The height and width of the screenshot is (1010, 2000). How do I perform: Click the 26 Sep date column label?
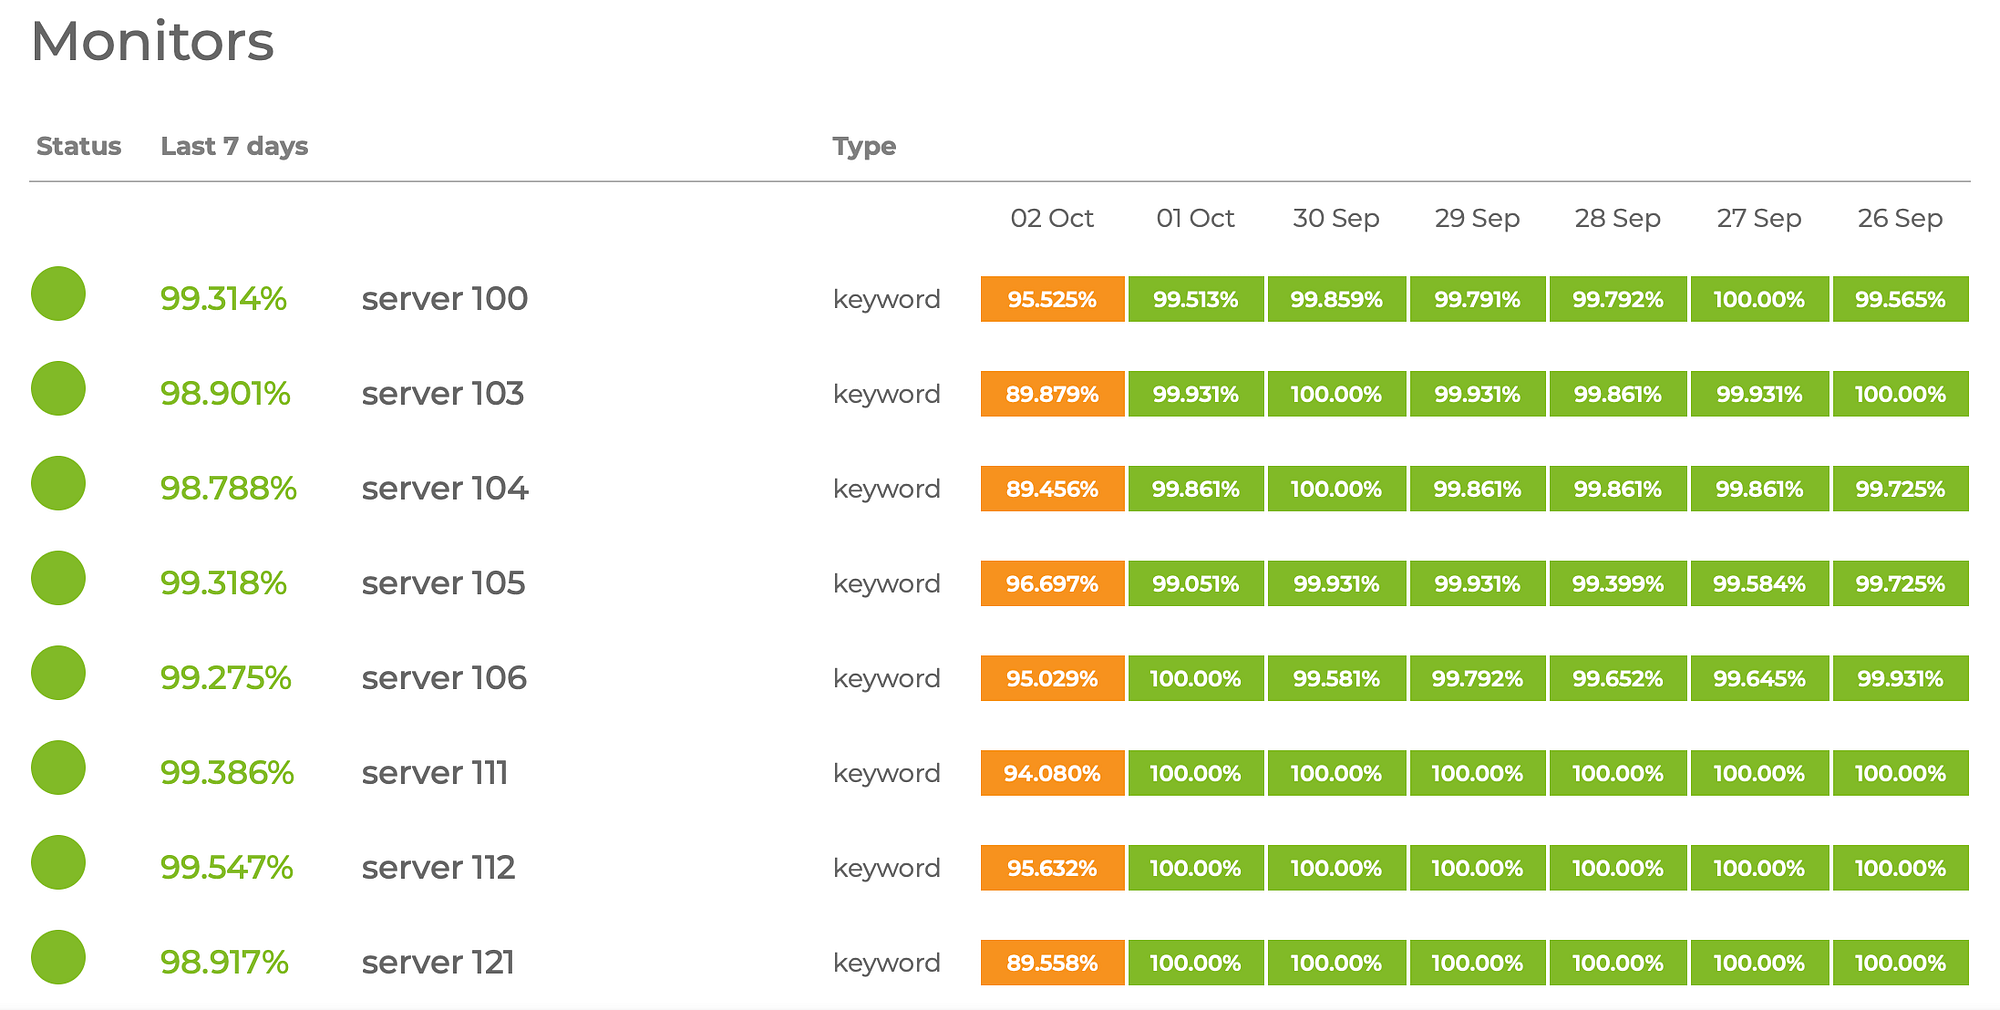(1900, 218)
